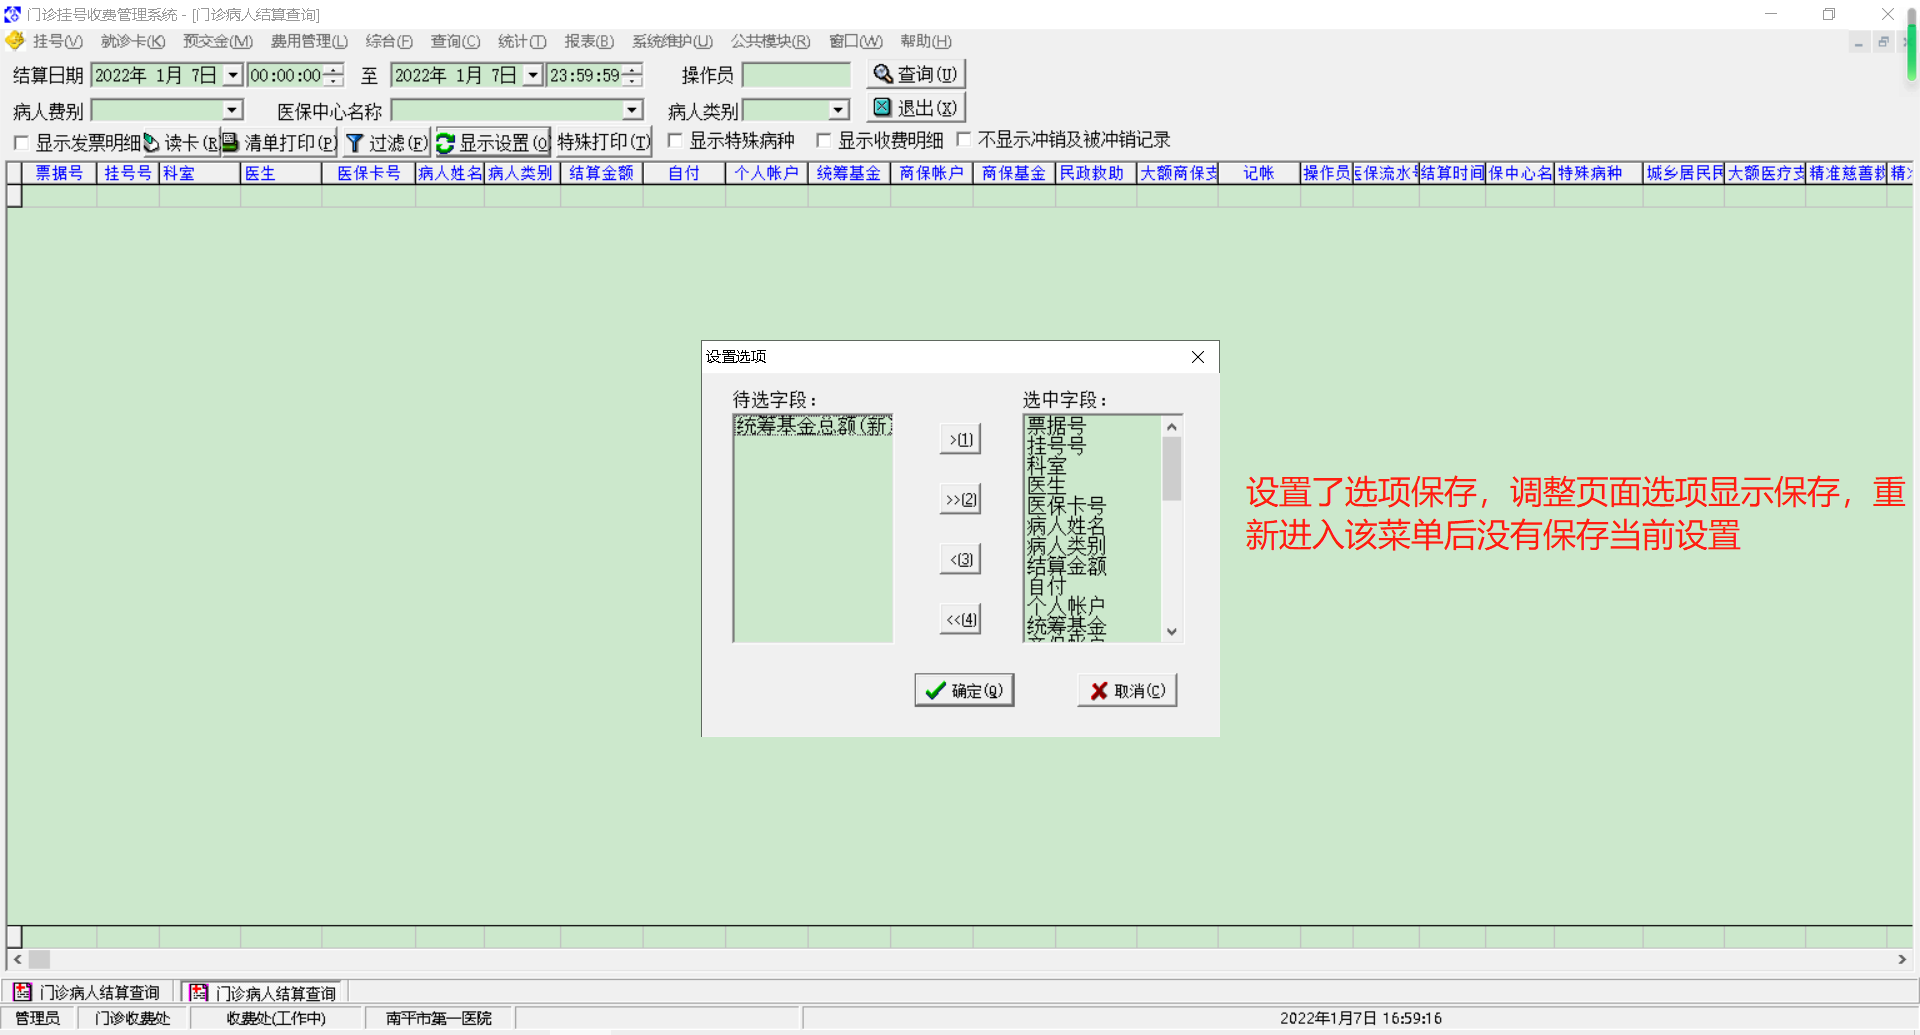
Task: Close the 设置选项 dialog
Action: (1198, 357)
